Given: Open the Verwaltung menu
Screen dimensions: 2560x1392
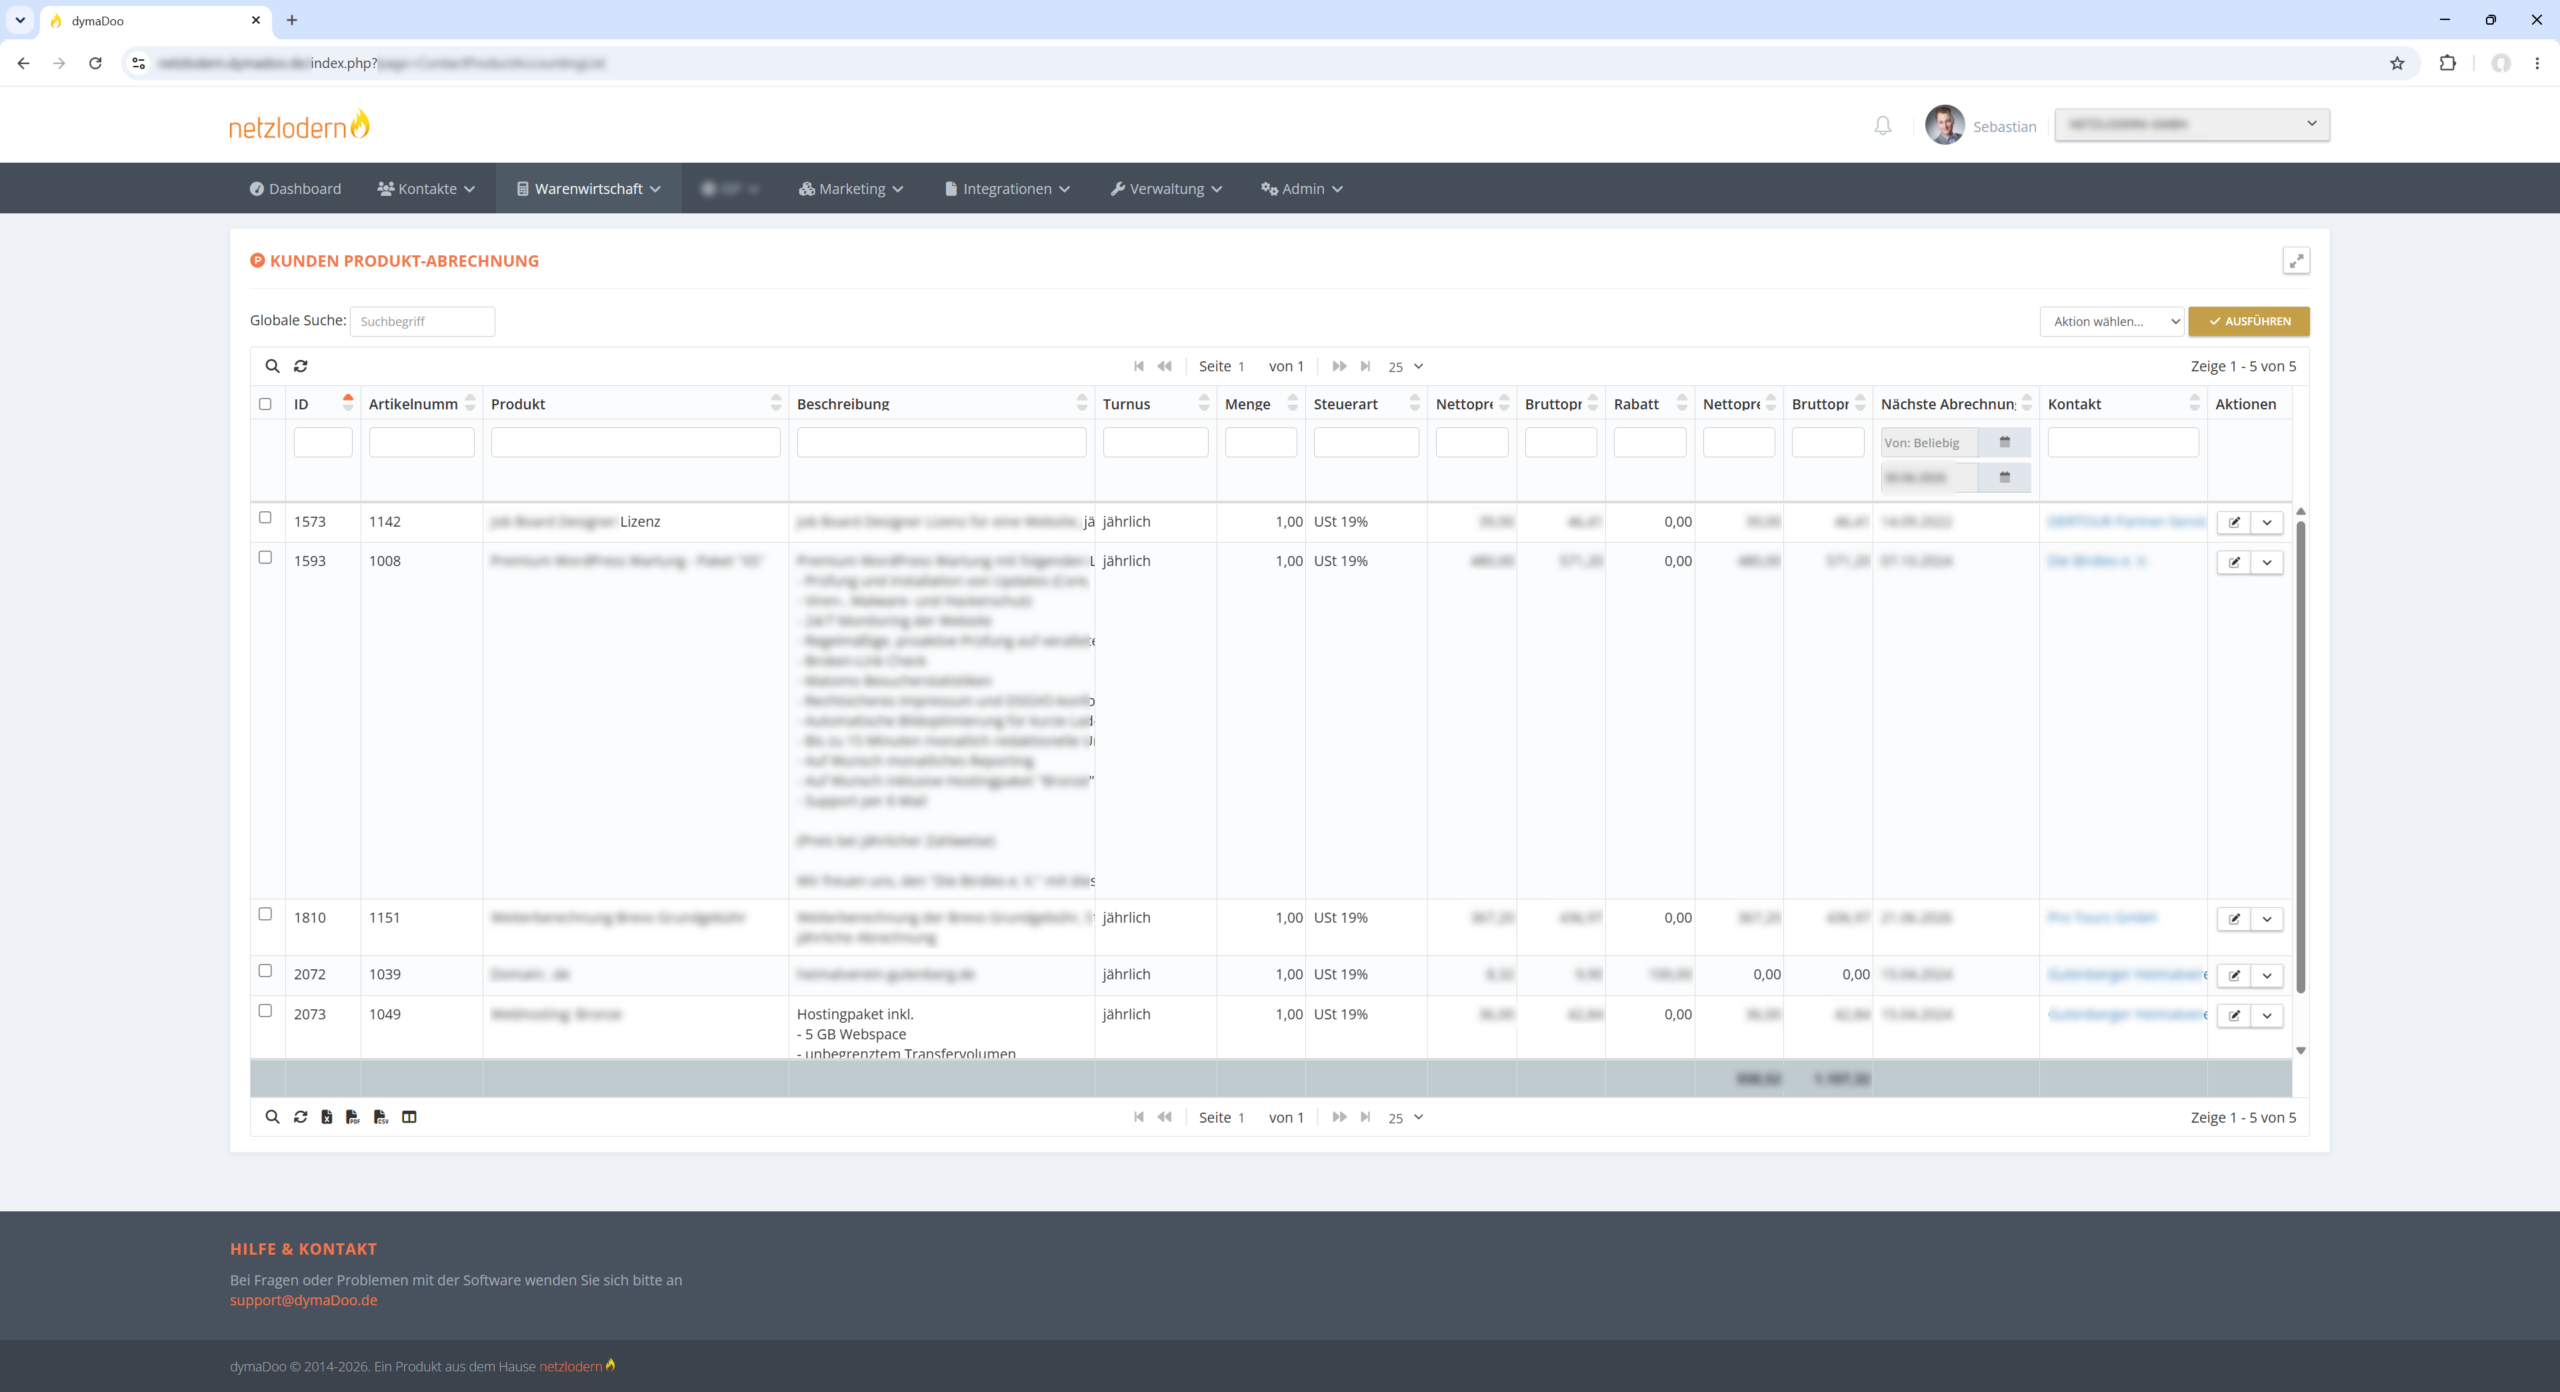Looking at the screenshot, I should 1166,188.
